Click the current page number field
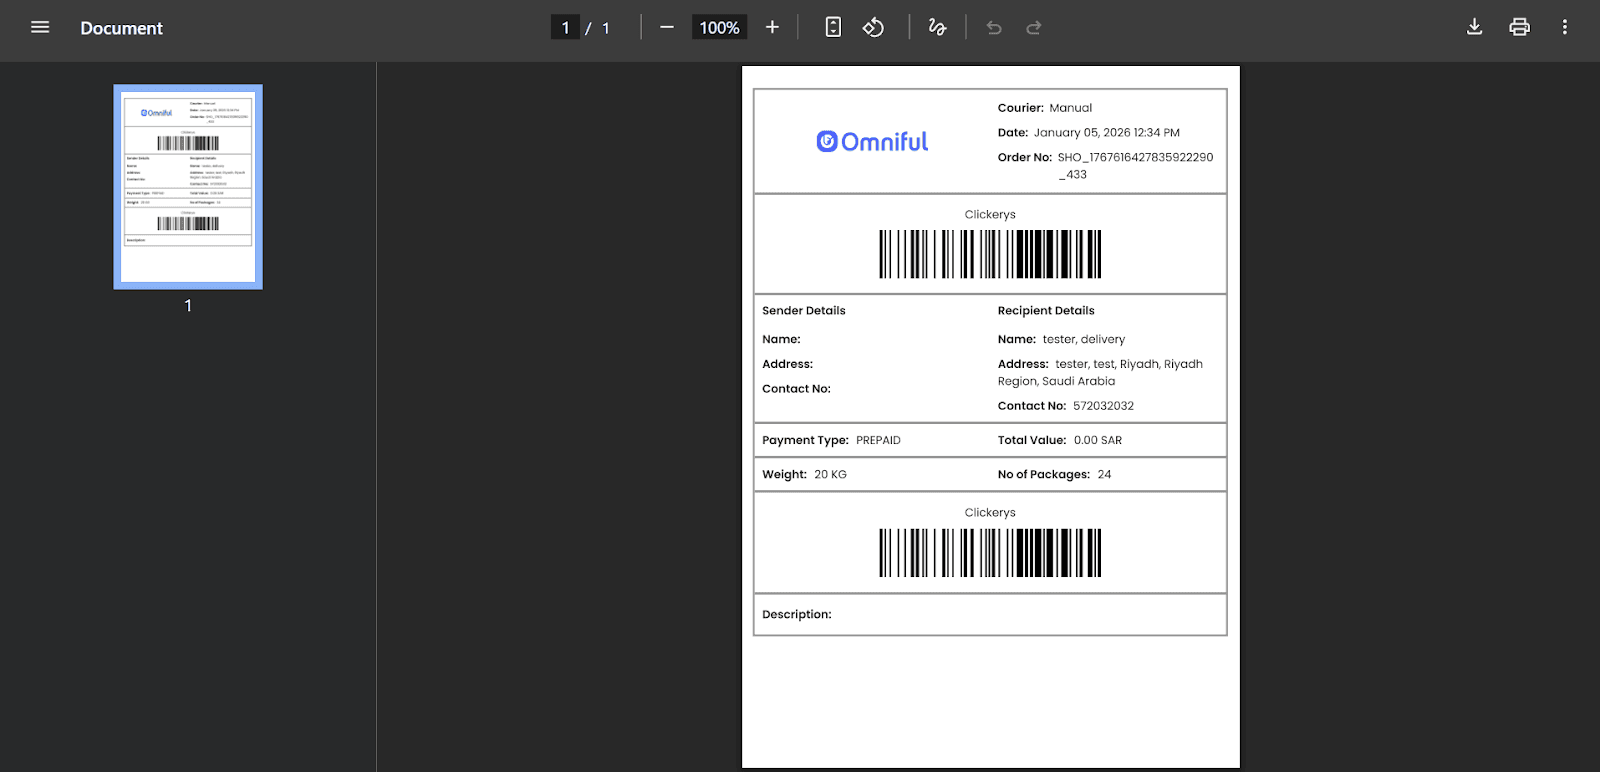This screenshot has width=1600, height=772. 565,28
